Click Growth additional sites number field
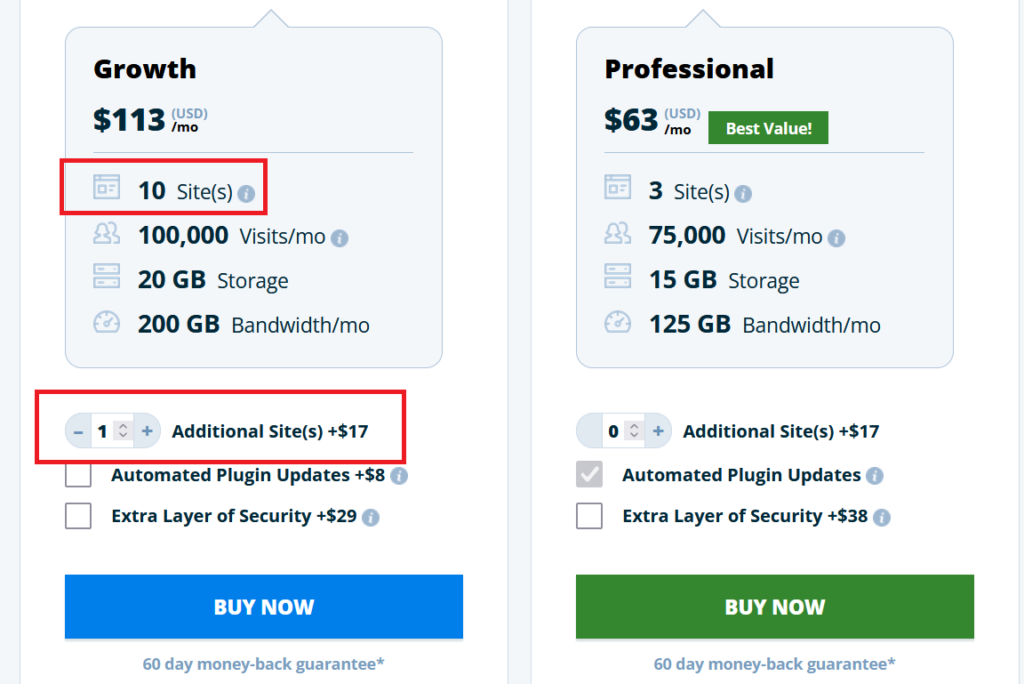 [x=104, y=432]
